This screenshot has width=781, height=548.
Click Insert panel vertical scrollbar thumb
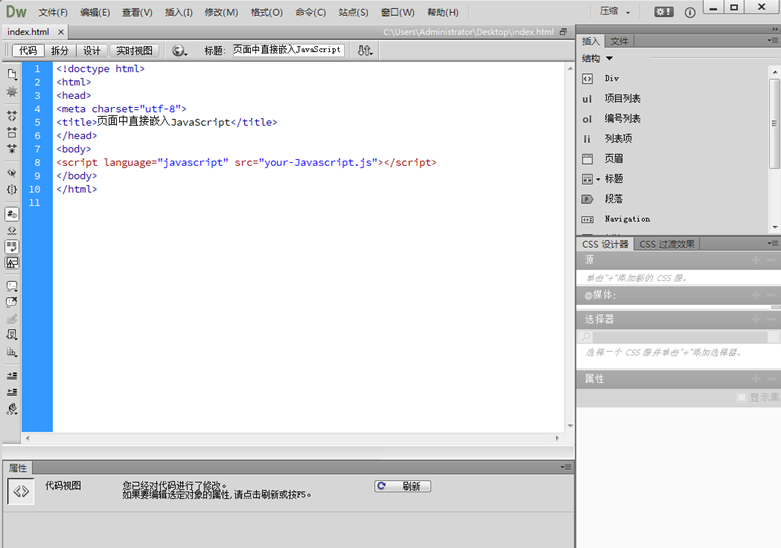(775, 124)
